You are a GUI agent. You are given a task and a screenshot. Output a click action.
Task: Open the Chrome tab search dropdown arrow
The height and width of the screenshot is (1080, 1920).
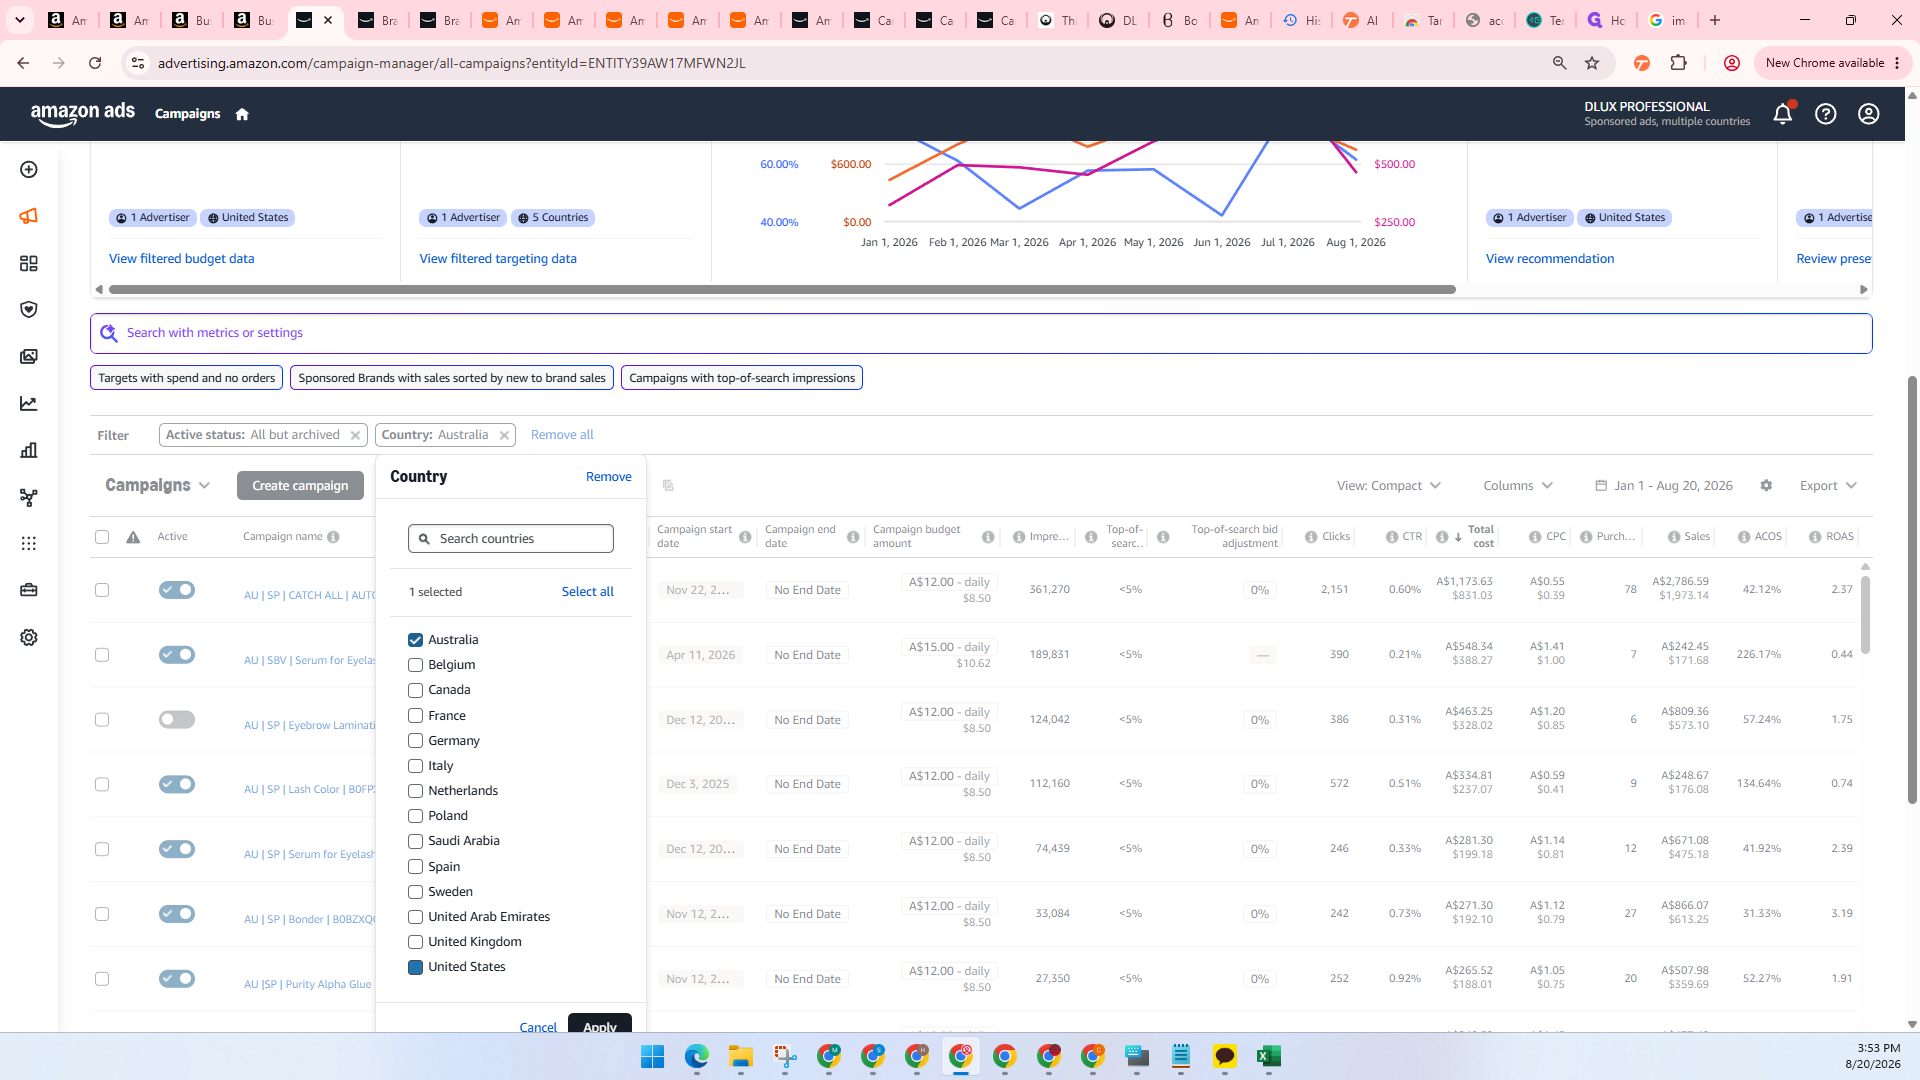pos(19,20)
